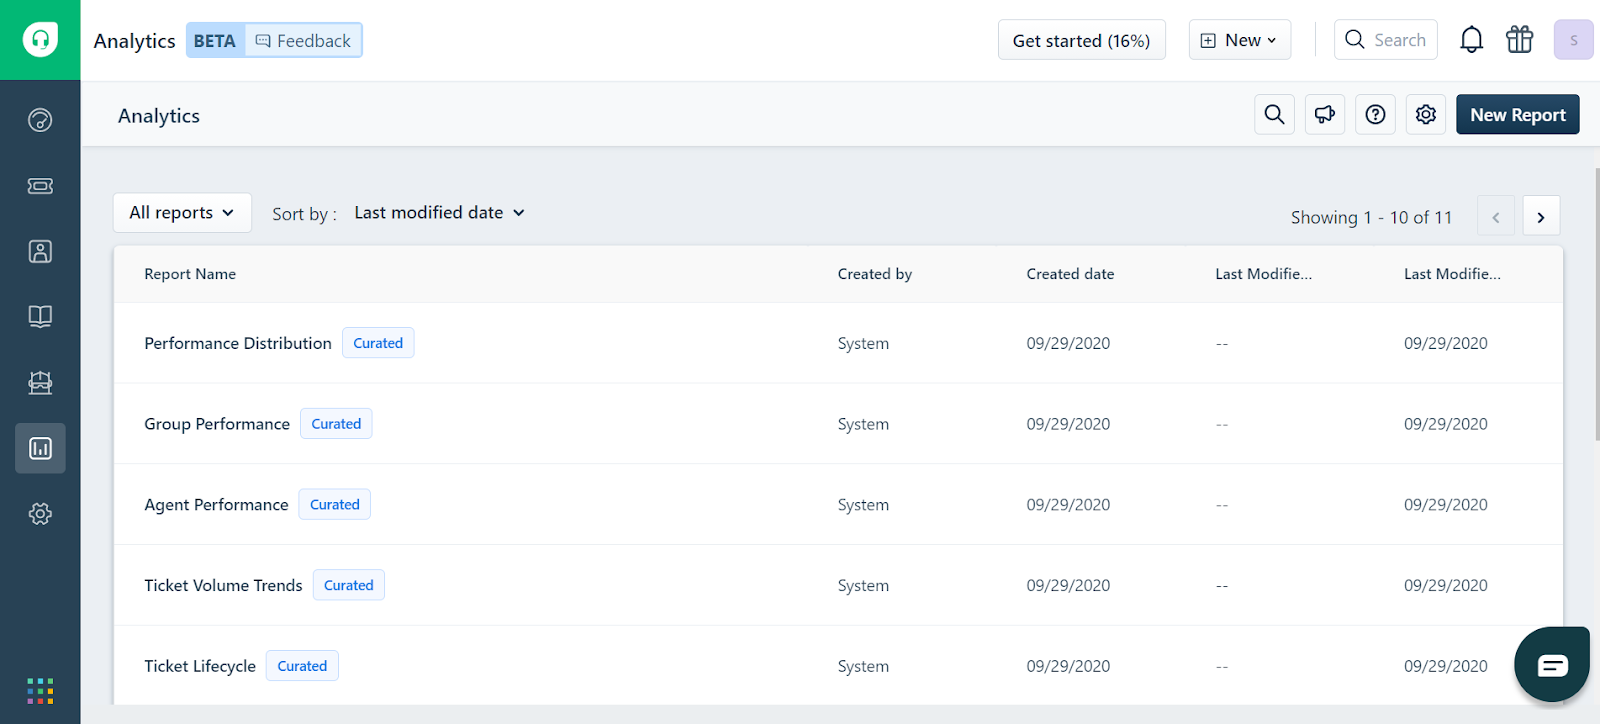Open the gift box icon in the header
1600x724 pixels.
1520,40
